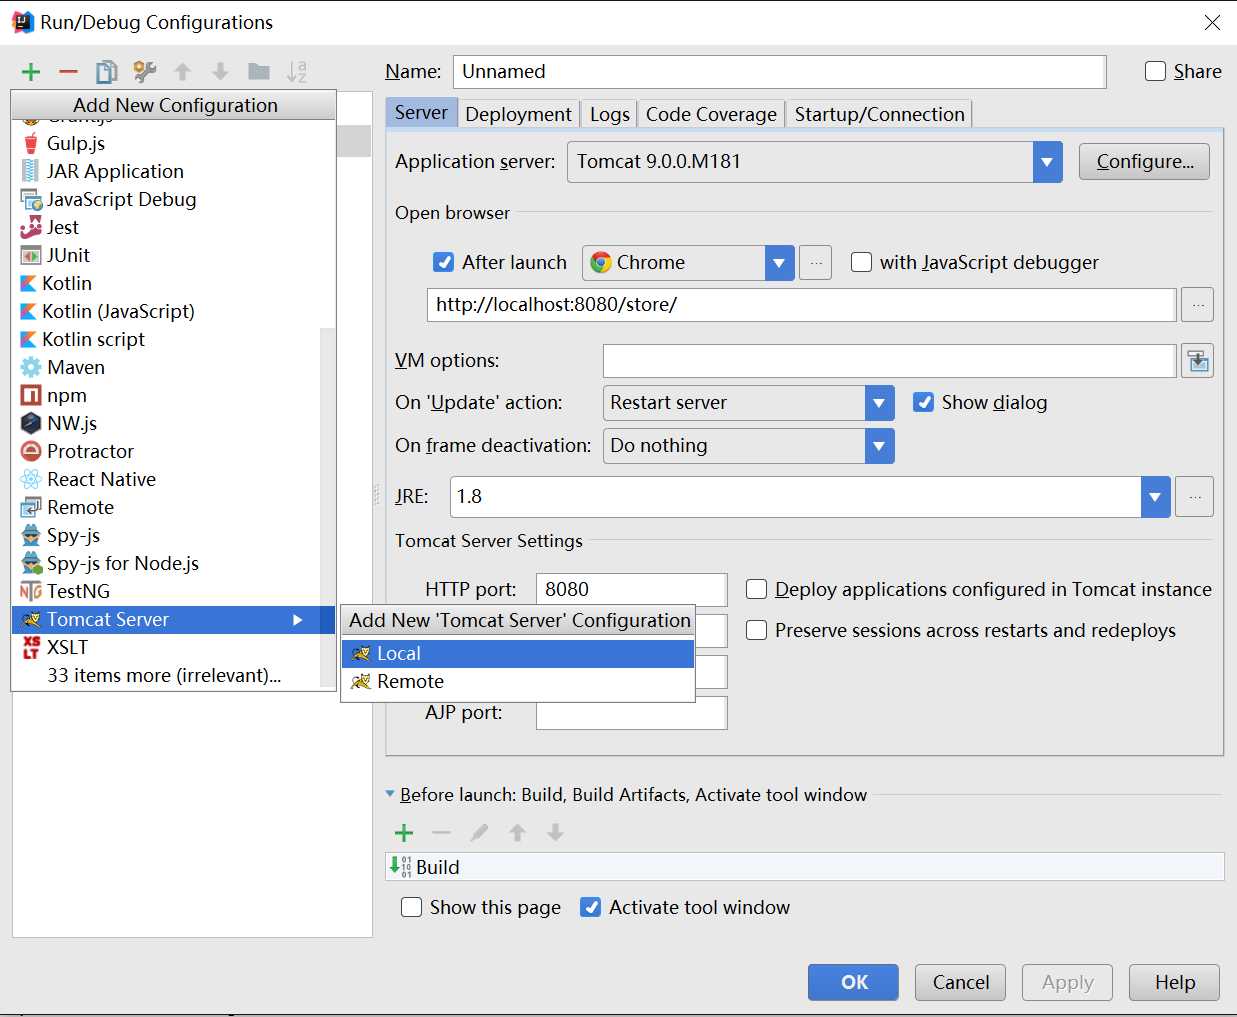Choose Remote Tomcat Server in submenu
This screenshot has height=1017, width=1237.
[518, 681]
